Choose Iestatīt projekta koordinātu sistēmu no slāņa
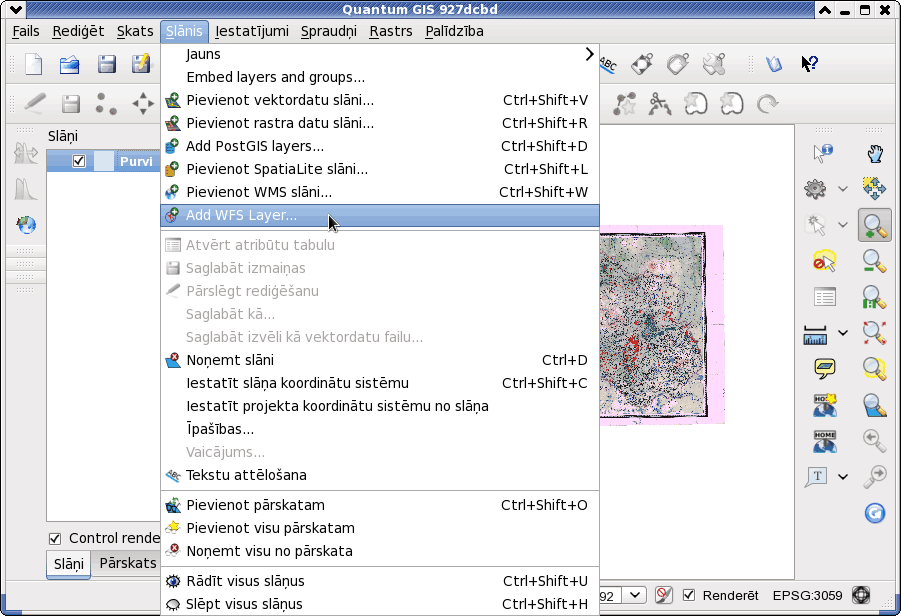The image size is (901, 616). (380, 406)
